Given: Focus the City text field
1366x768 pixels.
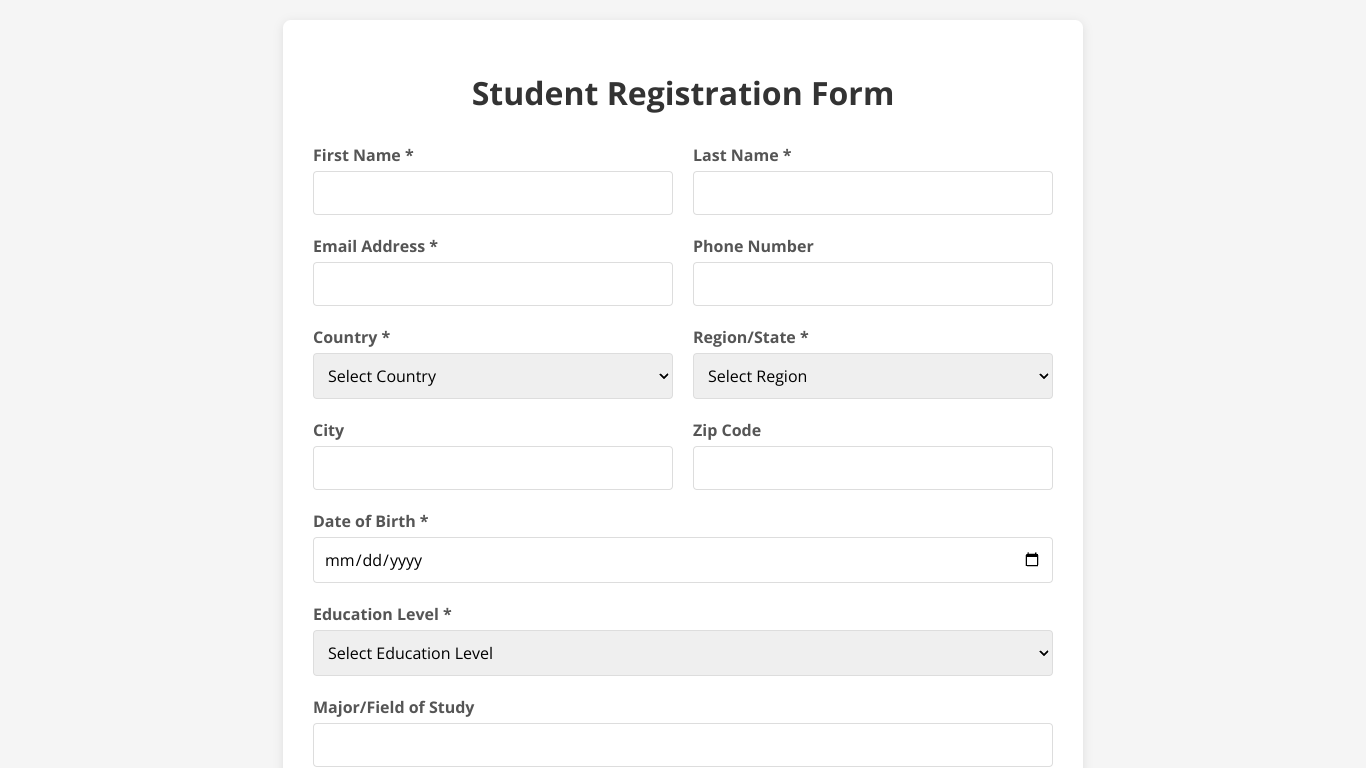Looking at the screenshot, I should coord(492,468).
